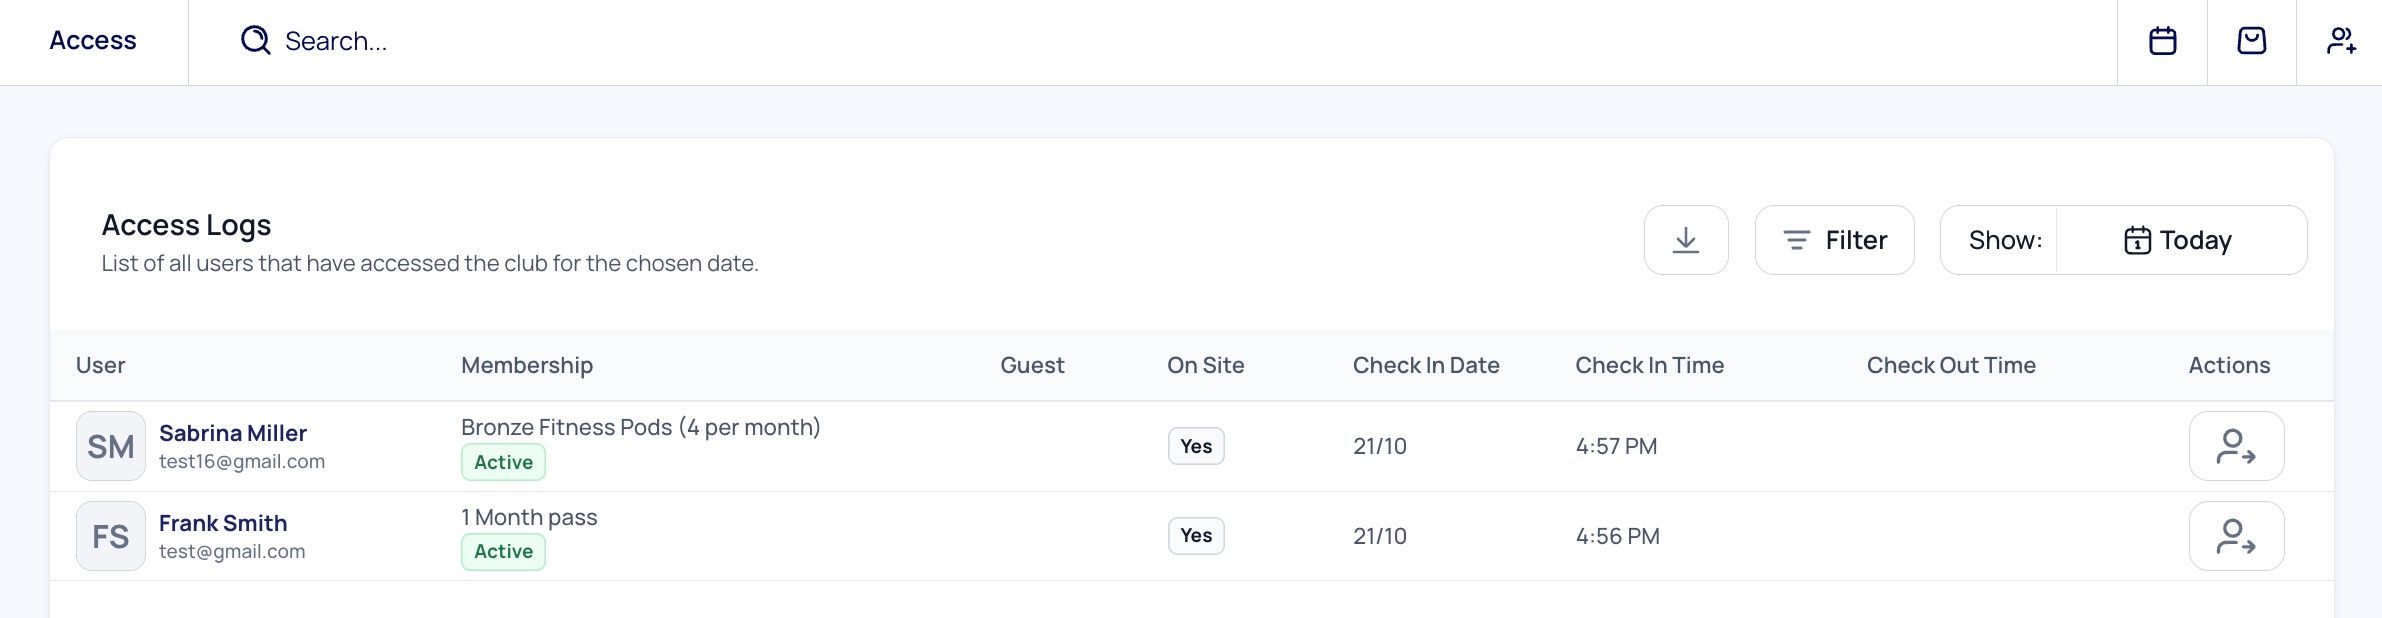Image resolution: width=2382 pixels, height=618 pixels.
Task: Open the Access section
Action: (93, 40)
